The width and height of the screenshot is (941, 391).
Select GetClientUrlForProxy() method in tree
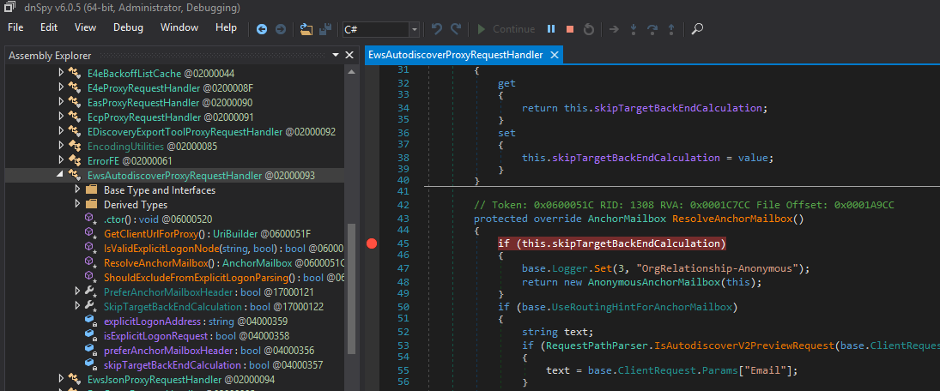point(208,233)
